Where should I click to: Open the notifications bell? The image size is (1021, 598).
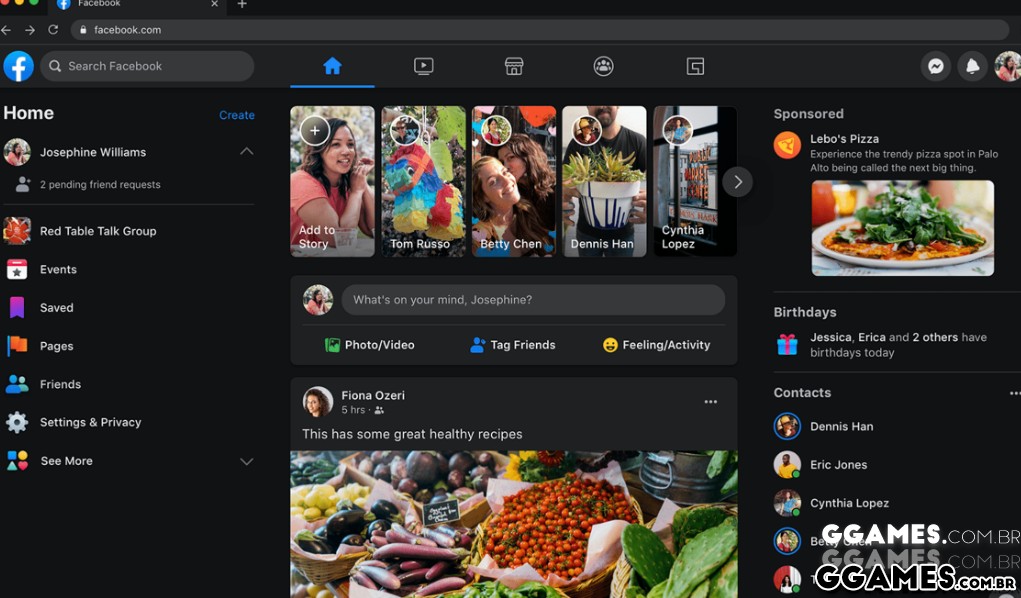click(971, 66)
